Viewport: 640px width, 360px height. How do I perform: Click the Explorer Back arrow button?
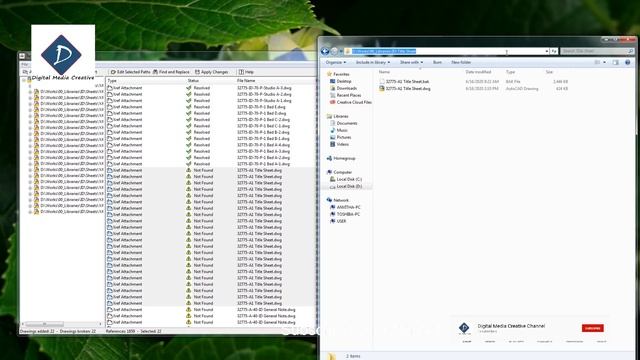click(325, 51)
